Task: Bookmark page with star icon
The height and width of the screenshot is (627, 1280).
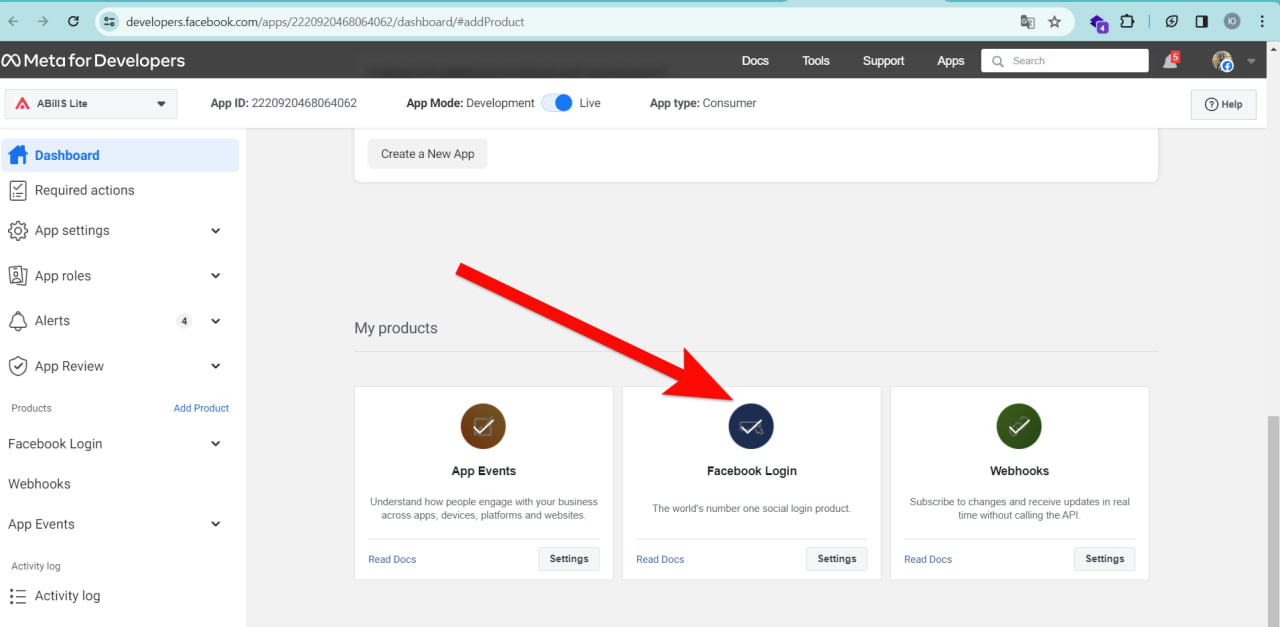Action: tap(1054, 21)
